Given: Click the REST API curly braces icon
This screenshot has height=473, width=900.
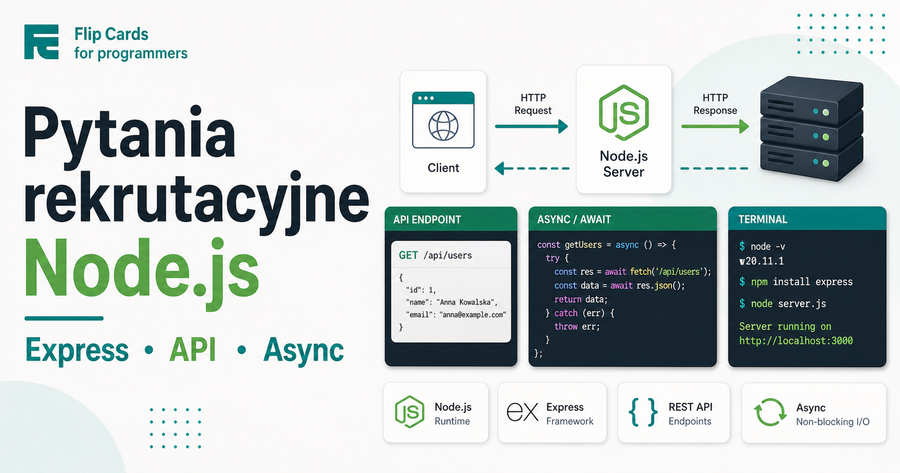Looking at the screenshot, I should (643, 412).
